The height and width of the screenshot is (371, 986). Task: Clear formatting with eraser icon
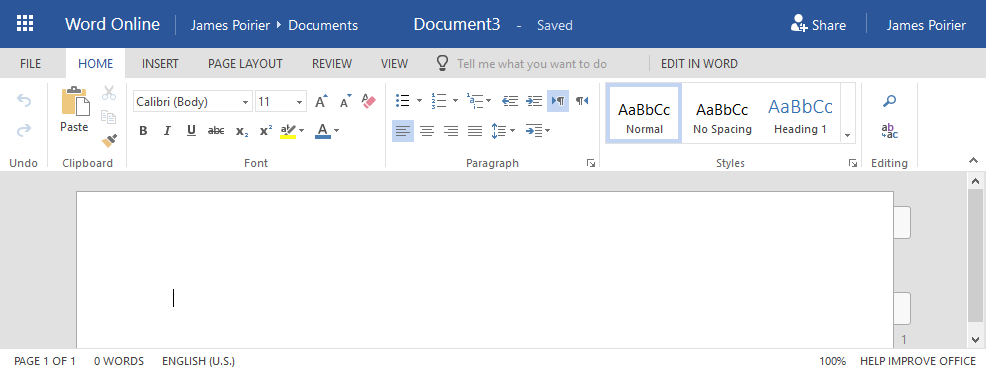368,101
